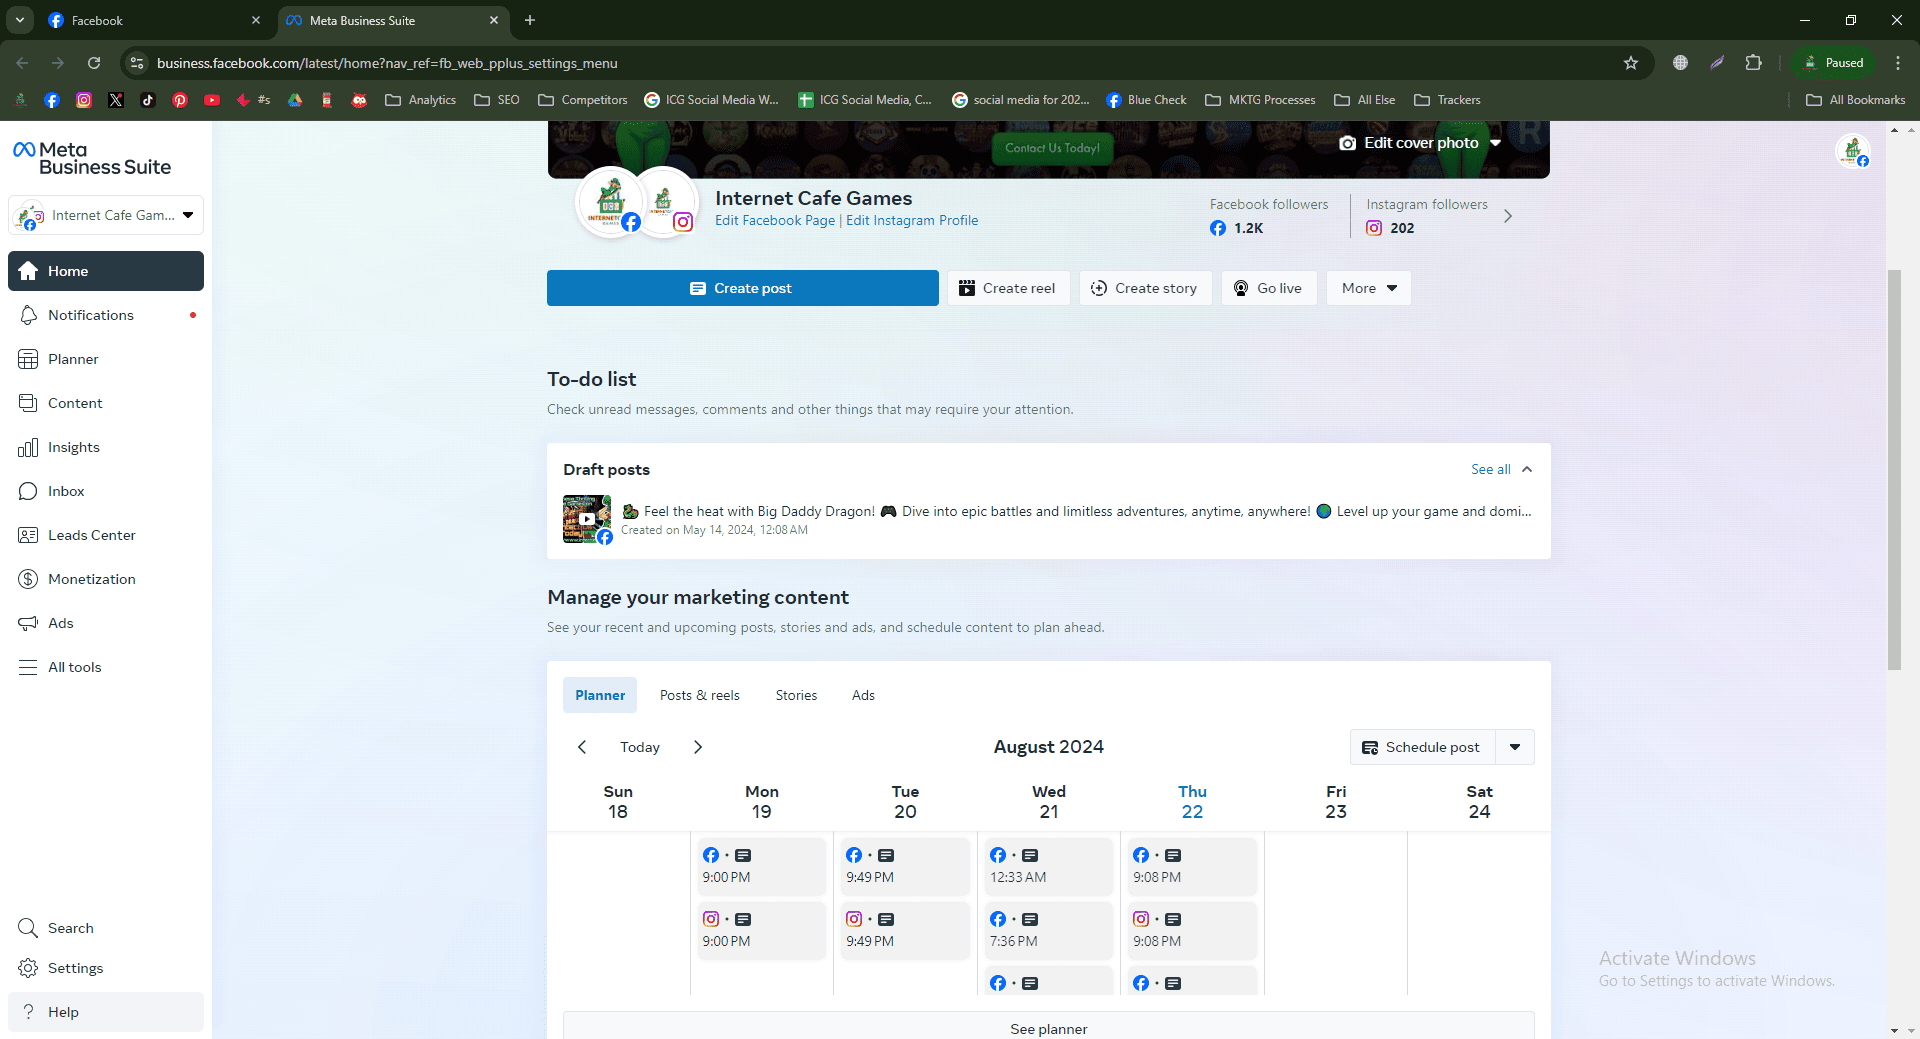Click the See planner button
Image resolution: width=1920 pixels, height=1039 pixels.
pos(1049,1026)
